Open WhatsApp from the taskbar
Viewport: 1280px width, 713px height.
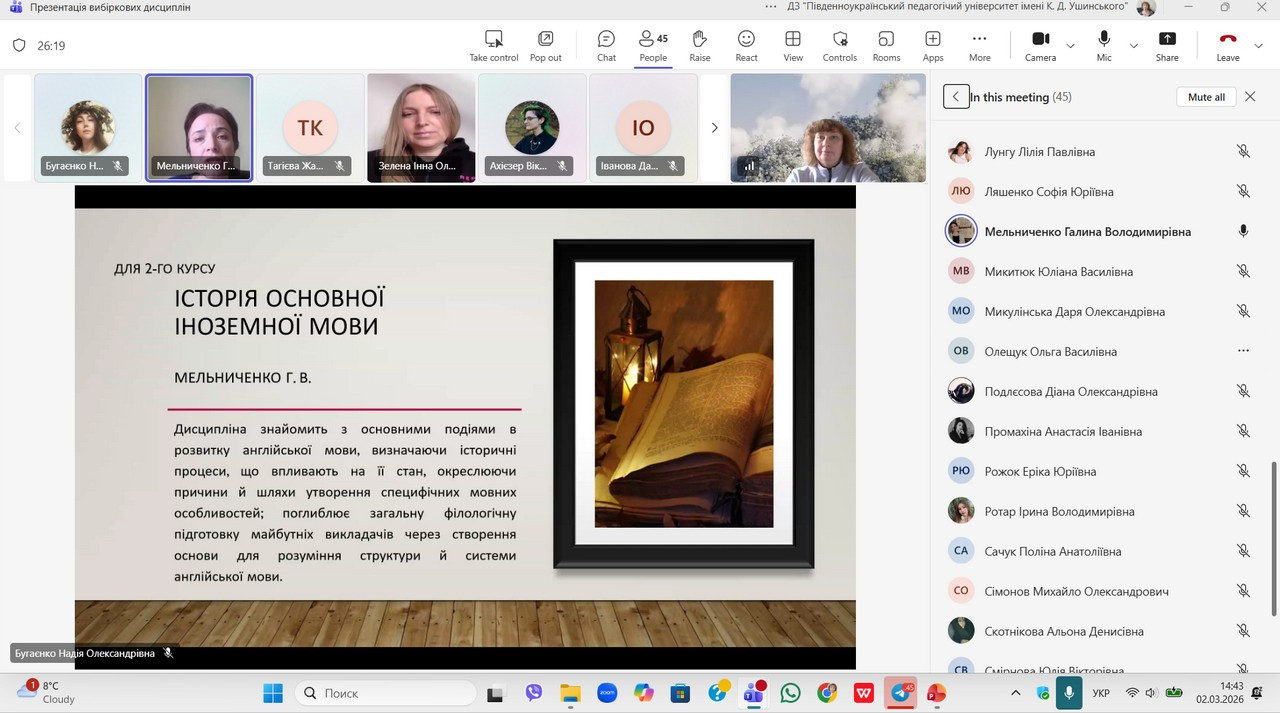(790, 693)
